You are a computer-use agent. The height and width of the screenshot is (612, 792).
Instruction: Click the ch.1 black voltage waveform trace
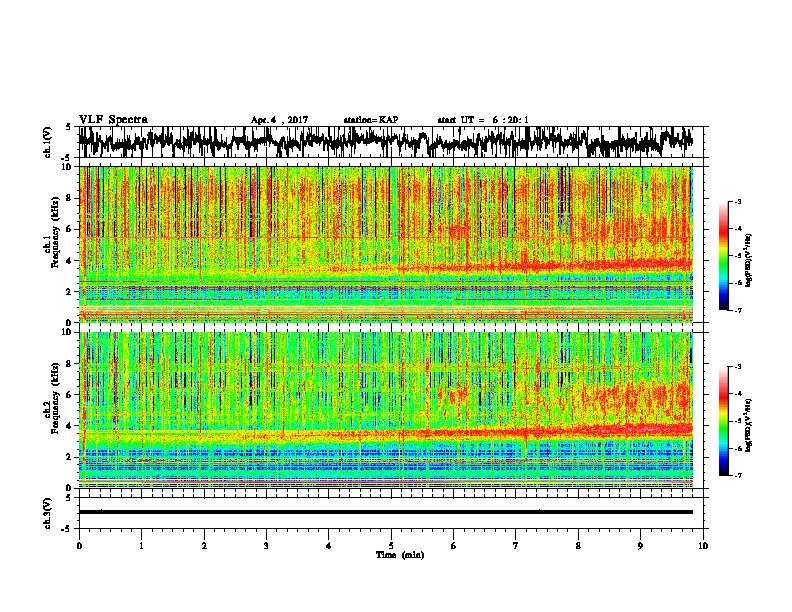point(385,142)
